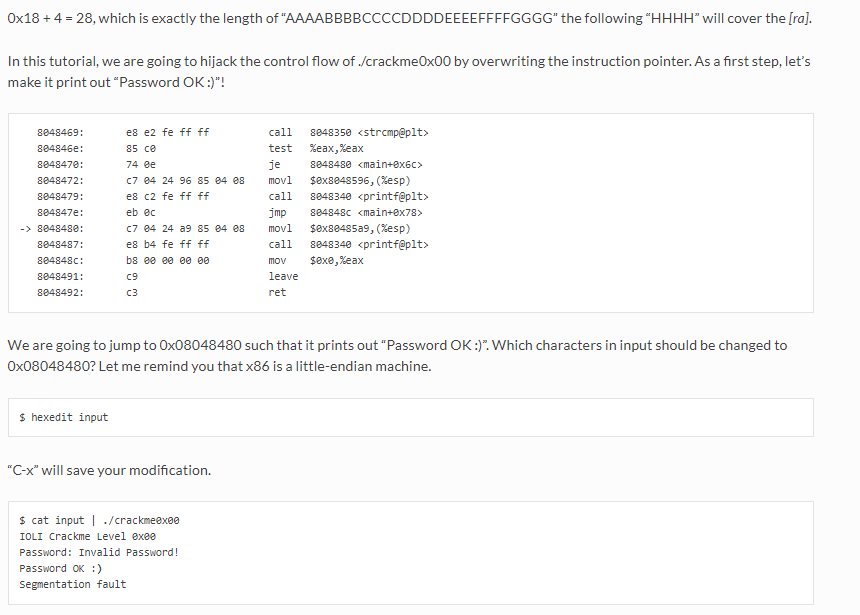Click the "test %eax,%eax" instruction
The height and width of the screenshot is (615, 860).
pyautogui.click(x=316, y=148)
